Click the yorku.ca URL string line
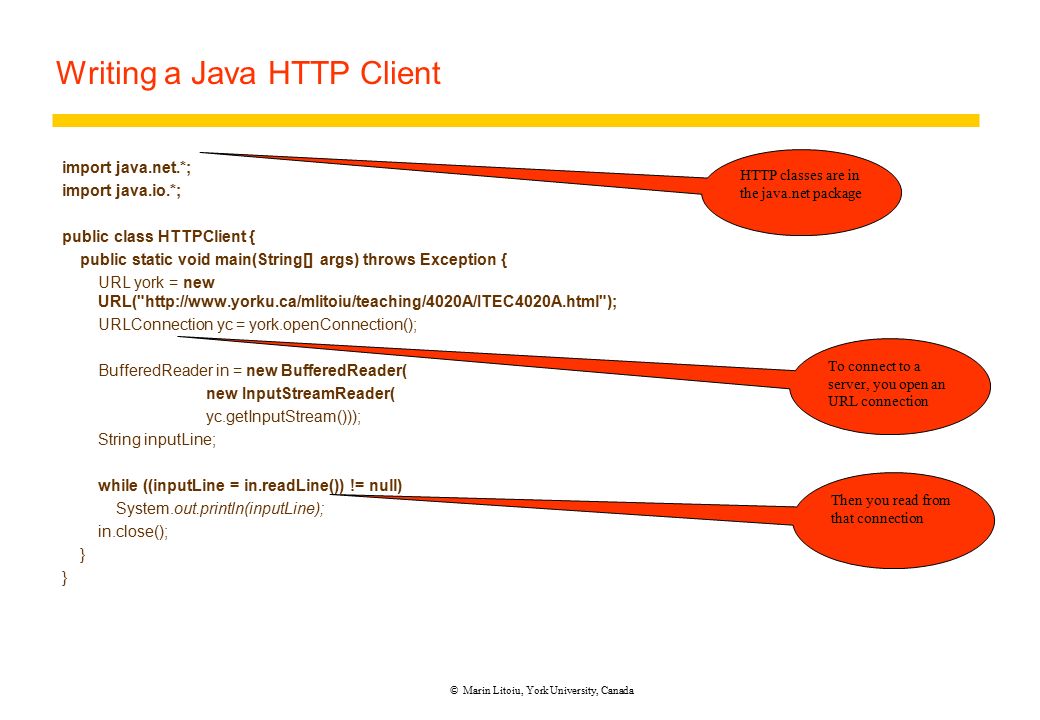Screen dimensions: 1040x720 pyautogui.click(x=358, y=302)
